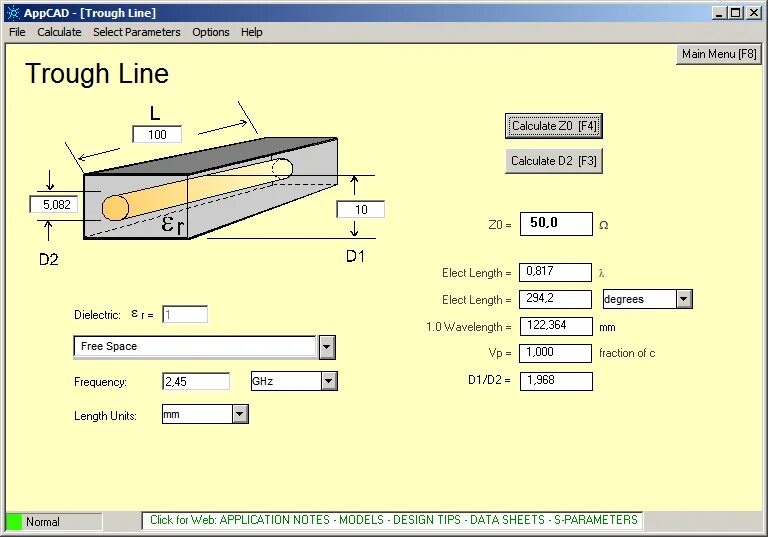
Task: Click the 'Length Units:' label
Action: 105,416
